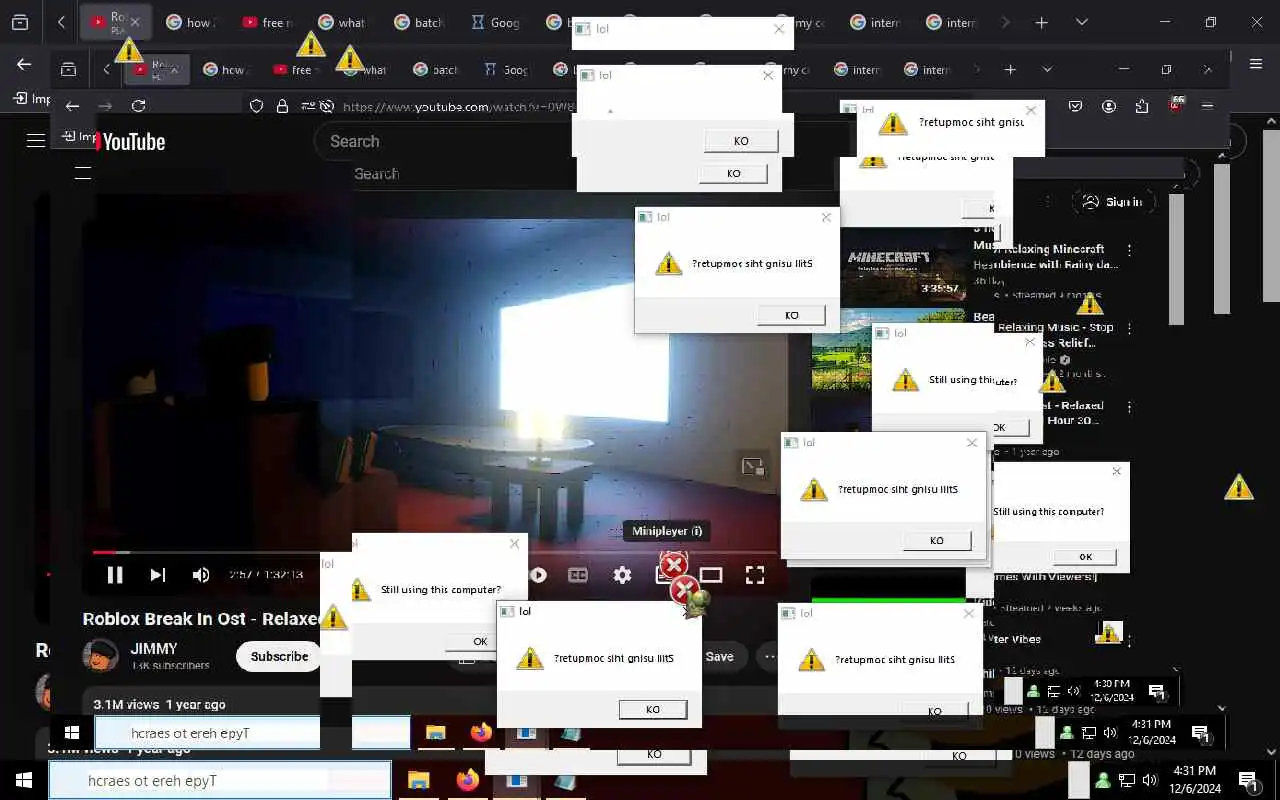Open player settings gear
Image resolution: width=1280 pixels, height=800 pixels.
[622, 575]
